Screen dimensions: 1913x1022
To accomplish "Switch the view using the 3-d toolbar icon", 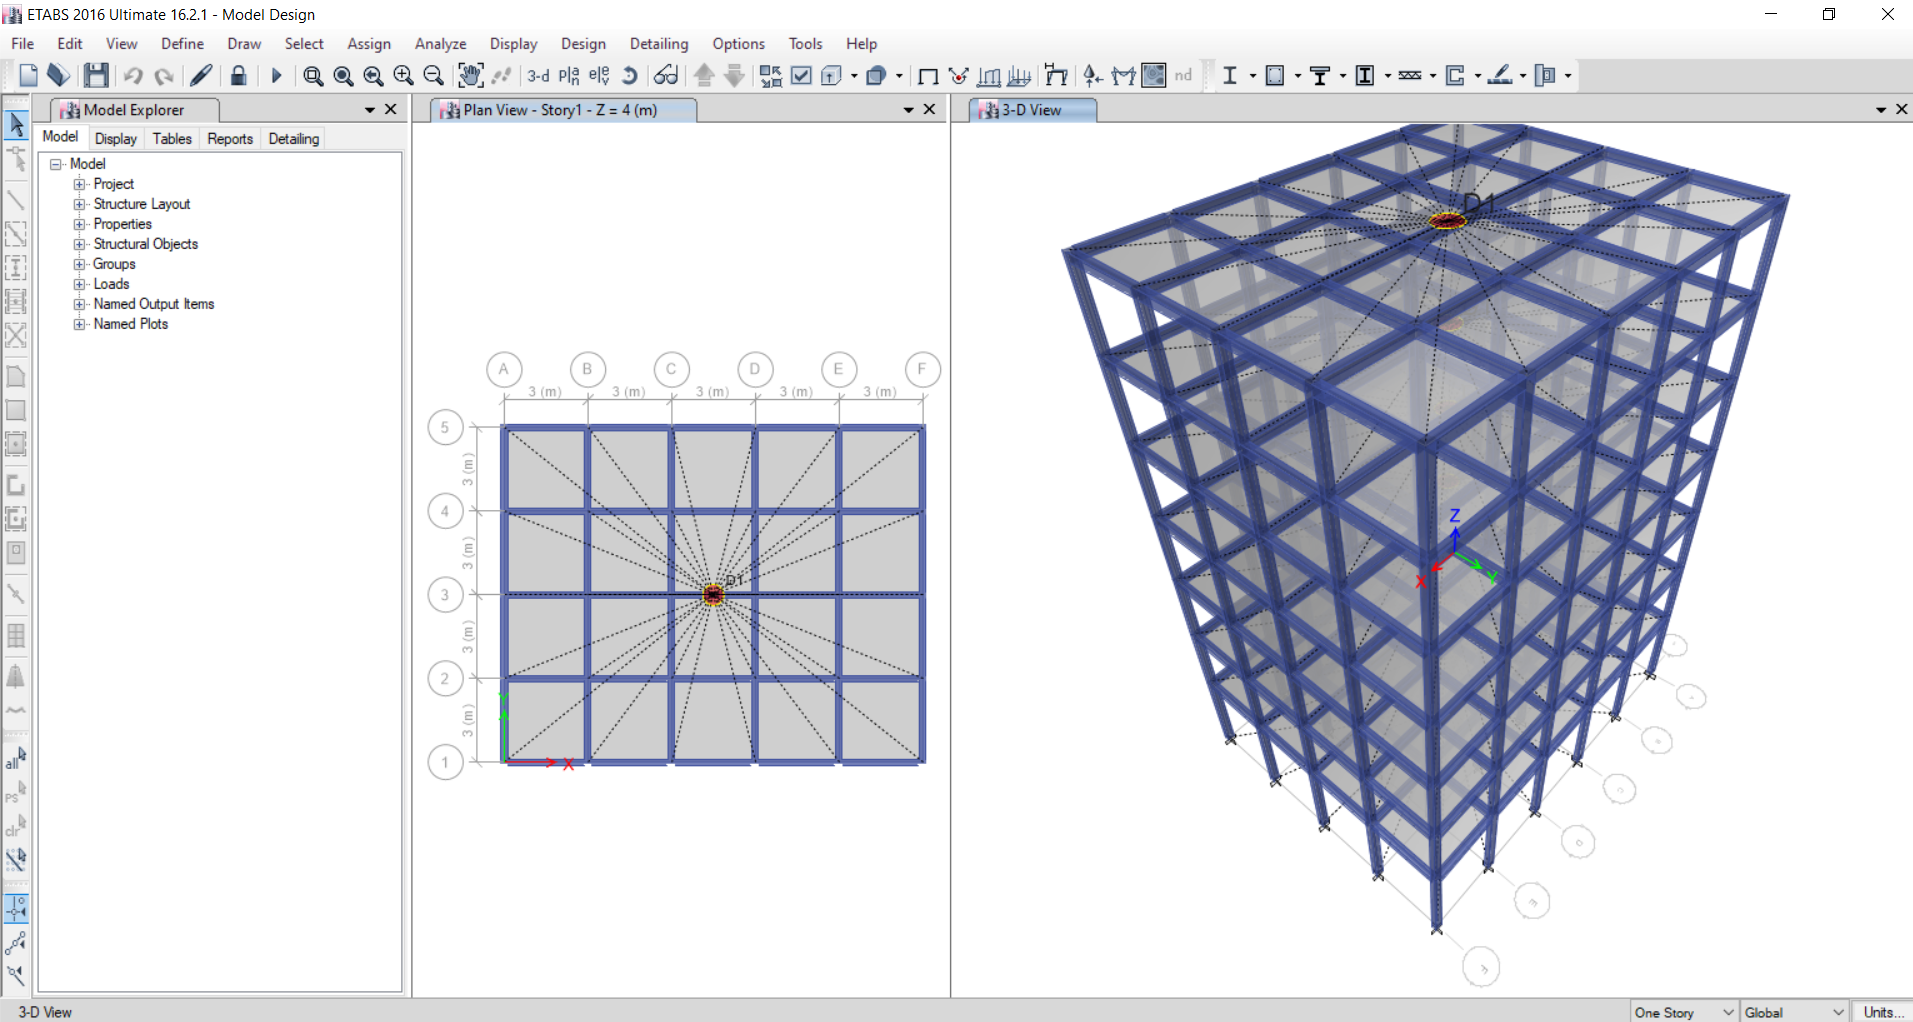I will pyautogui.click(x=538, y=75).
